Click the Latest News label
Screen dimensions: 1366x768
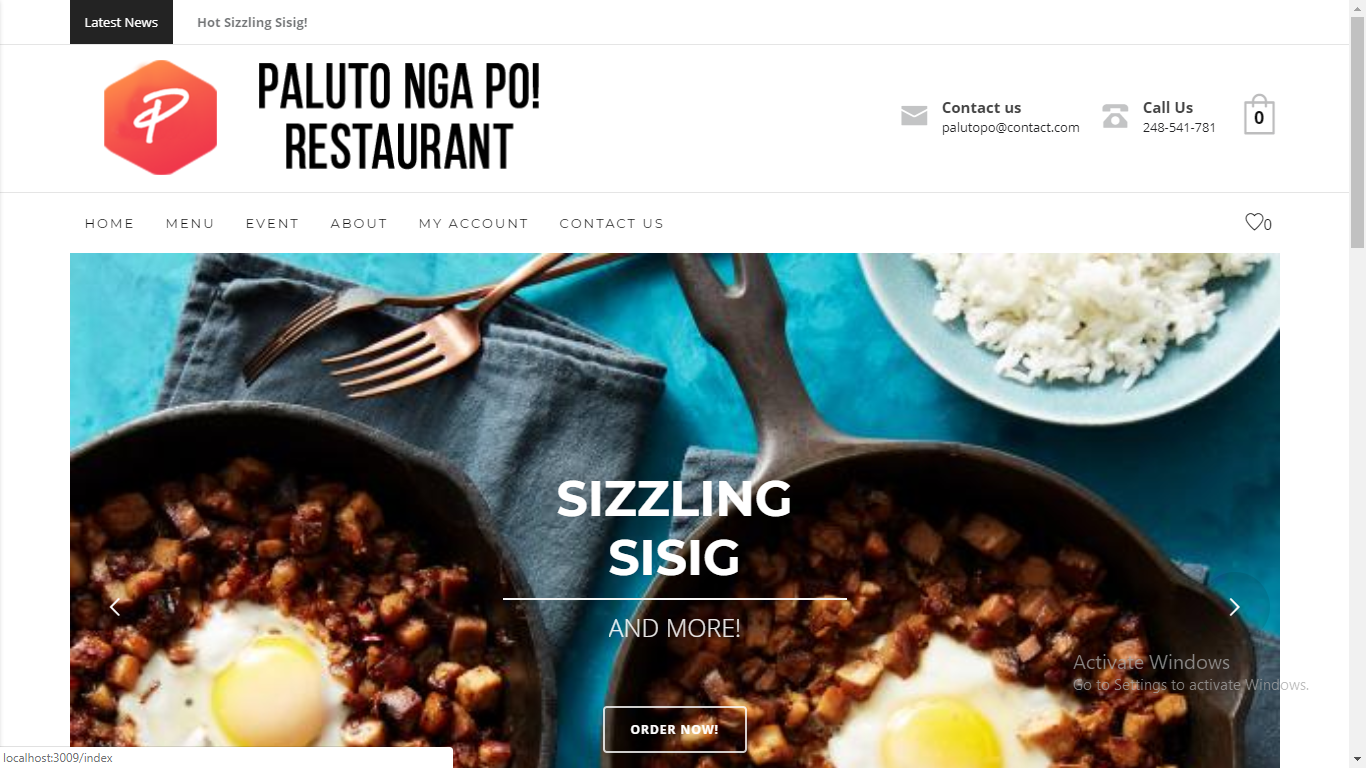coord(121,22)
